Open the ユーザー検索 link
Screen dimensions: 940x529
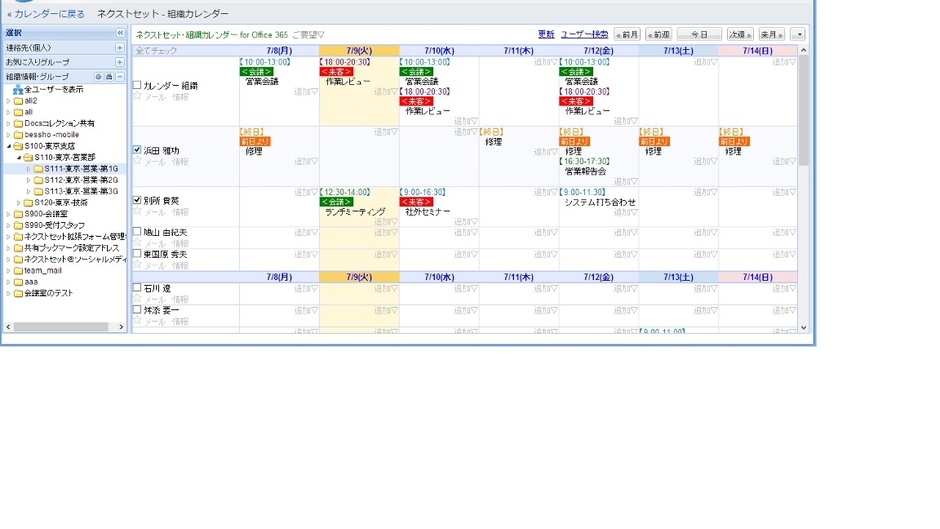click(x=584, y=35)
